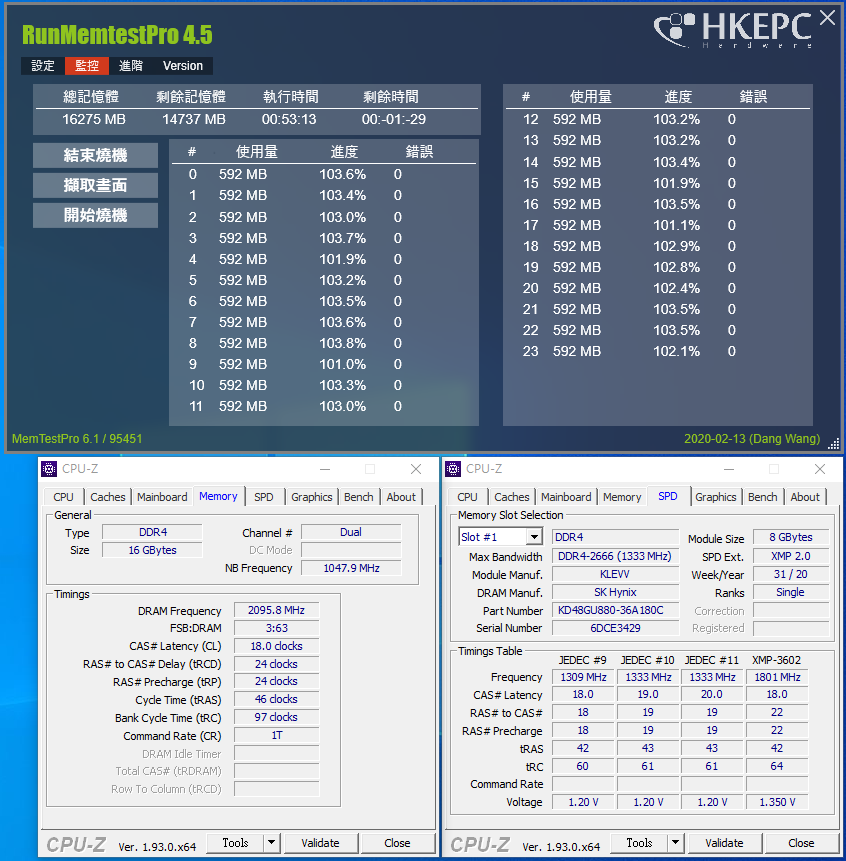The image size is (846, 861).
Task: Click the CPU-Z icon in left window title bar
Action: pos(49,469)
